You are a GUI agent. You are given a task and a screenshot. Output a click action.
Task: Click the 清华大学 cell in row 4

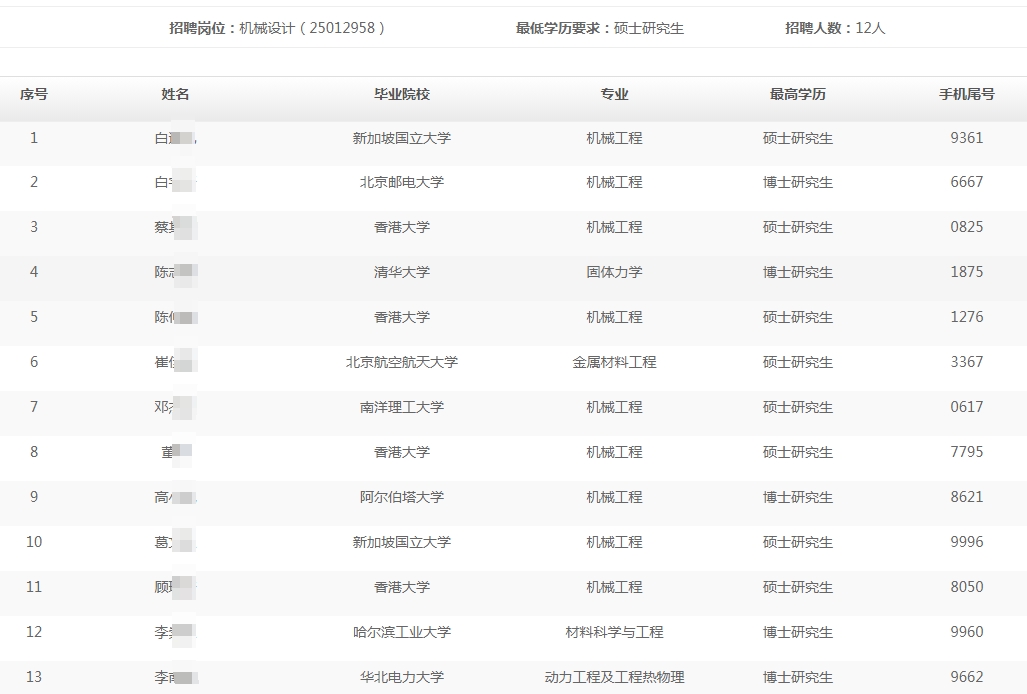pyautogui.click(x=402, y=272)
